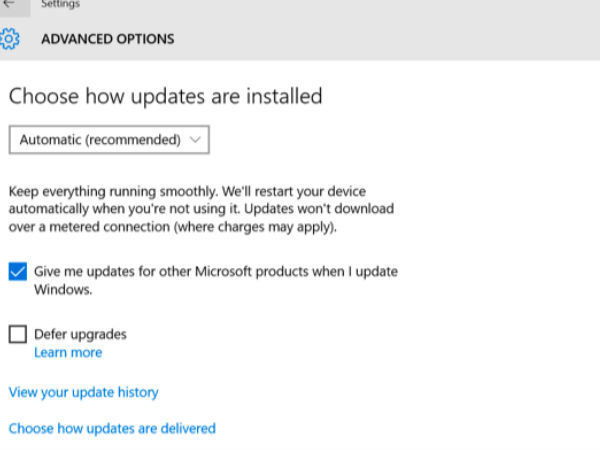Click the 'Automatic (recommended)' text in combo box
This screenshot has height=450, width=600.
click(x=100, y=140)
